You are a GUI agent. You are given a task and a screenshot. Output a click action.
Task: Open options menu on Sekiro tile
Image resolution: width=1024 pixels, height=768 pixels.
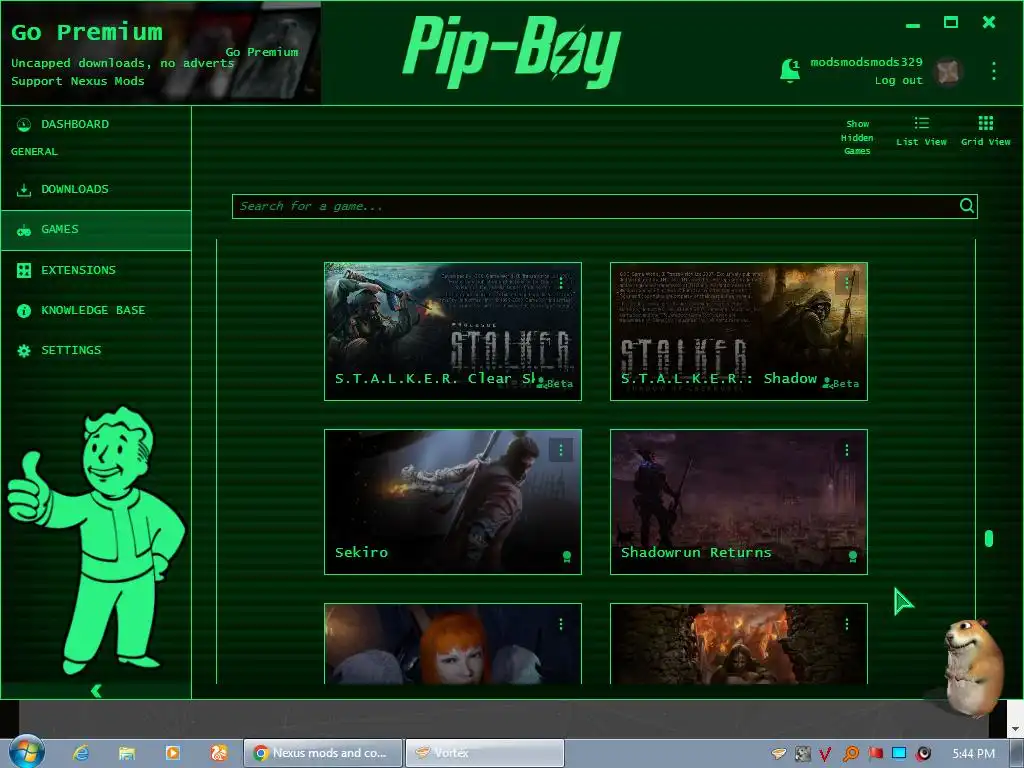pos(561,450)
